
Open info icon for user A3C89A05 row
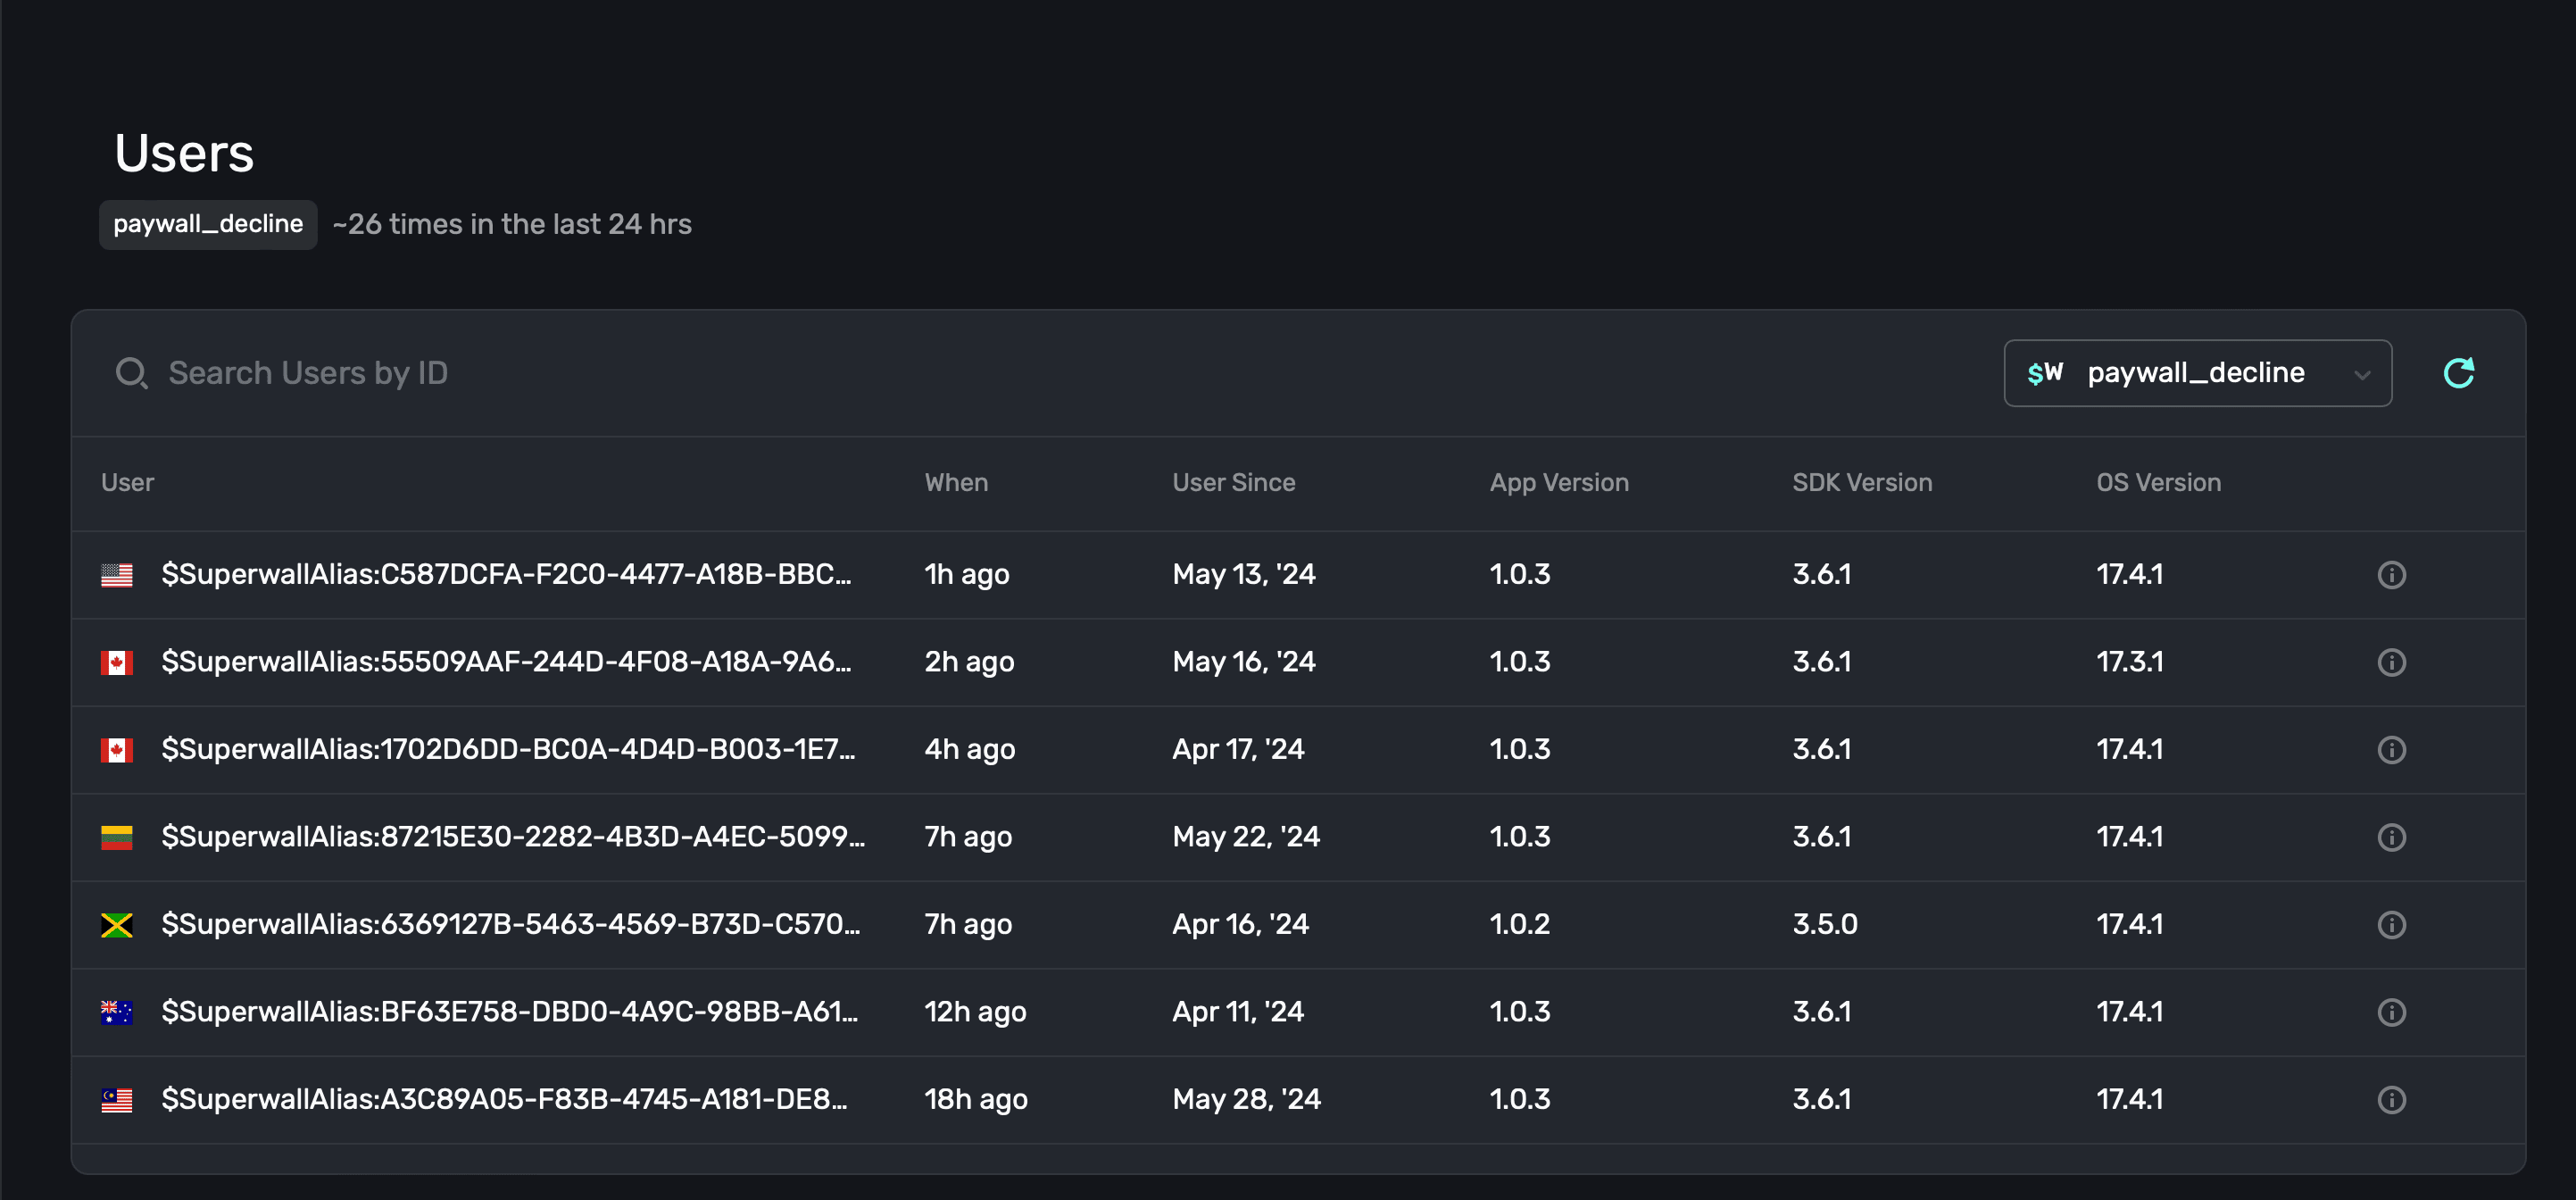(x=2391, y=1100)
